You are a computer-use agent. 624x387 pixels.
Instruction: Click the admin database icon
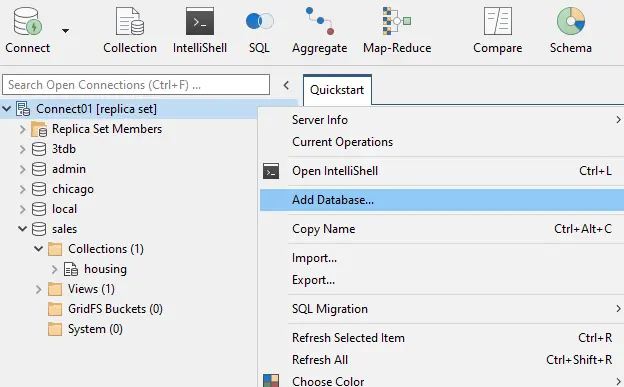pyautogui.click(x=39, y=169)
